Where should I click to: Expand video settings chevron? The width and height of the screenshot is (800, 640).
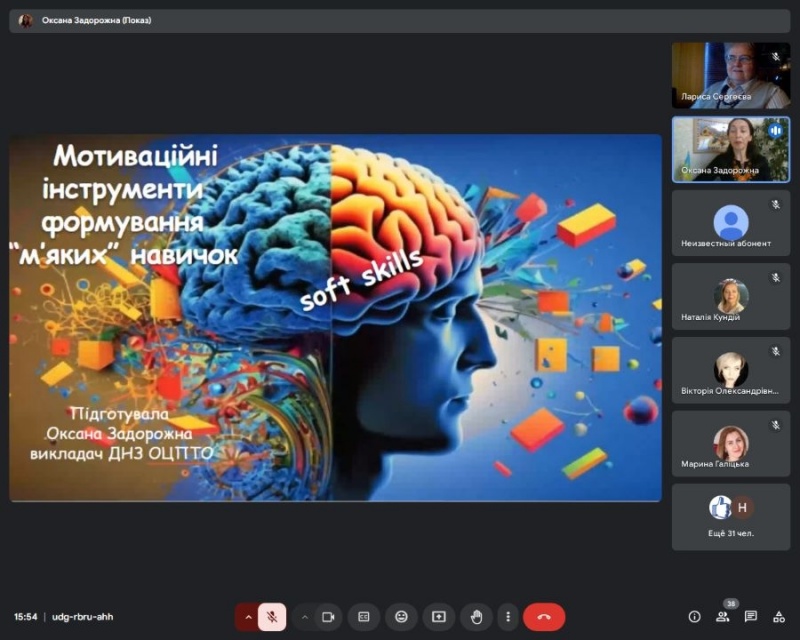(304, 617)
